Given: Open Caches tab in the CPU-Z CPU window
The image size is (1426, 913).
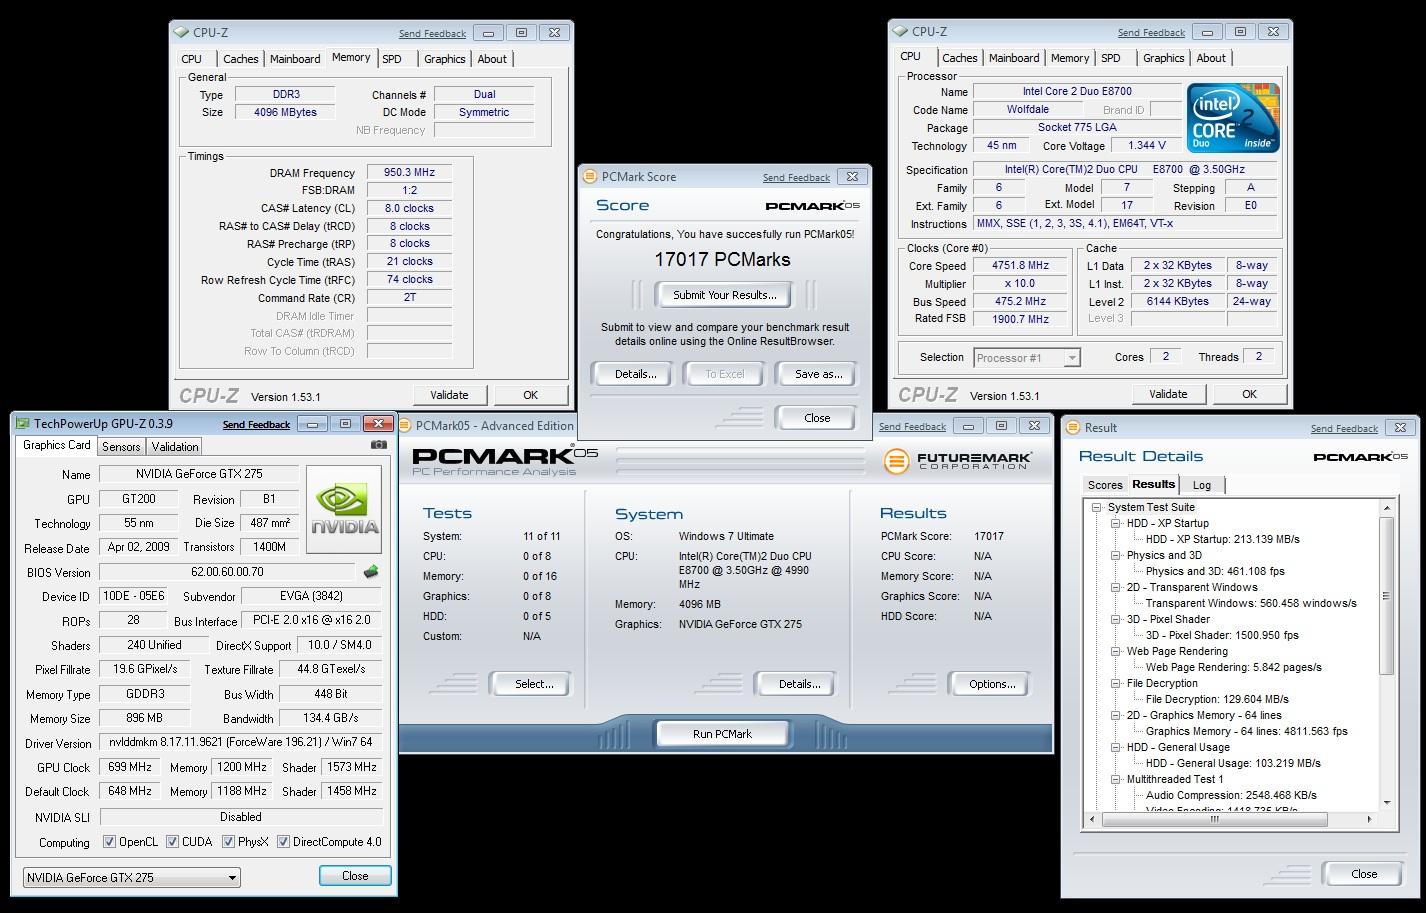Looking at the screenshot, I should (x=959, y=58).
